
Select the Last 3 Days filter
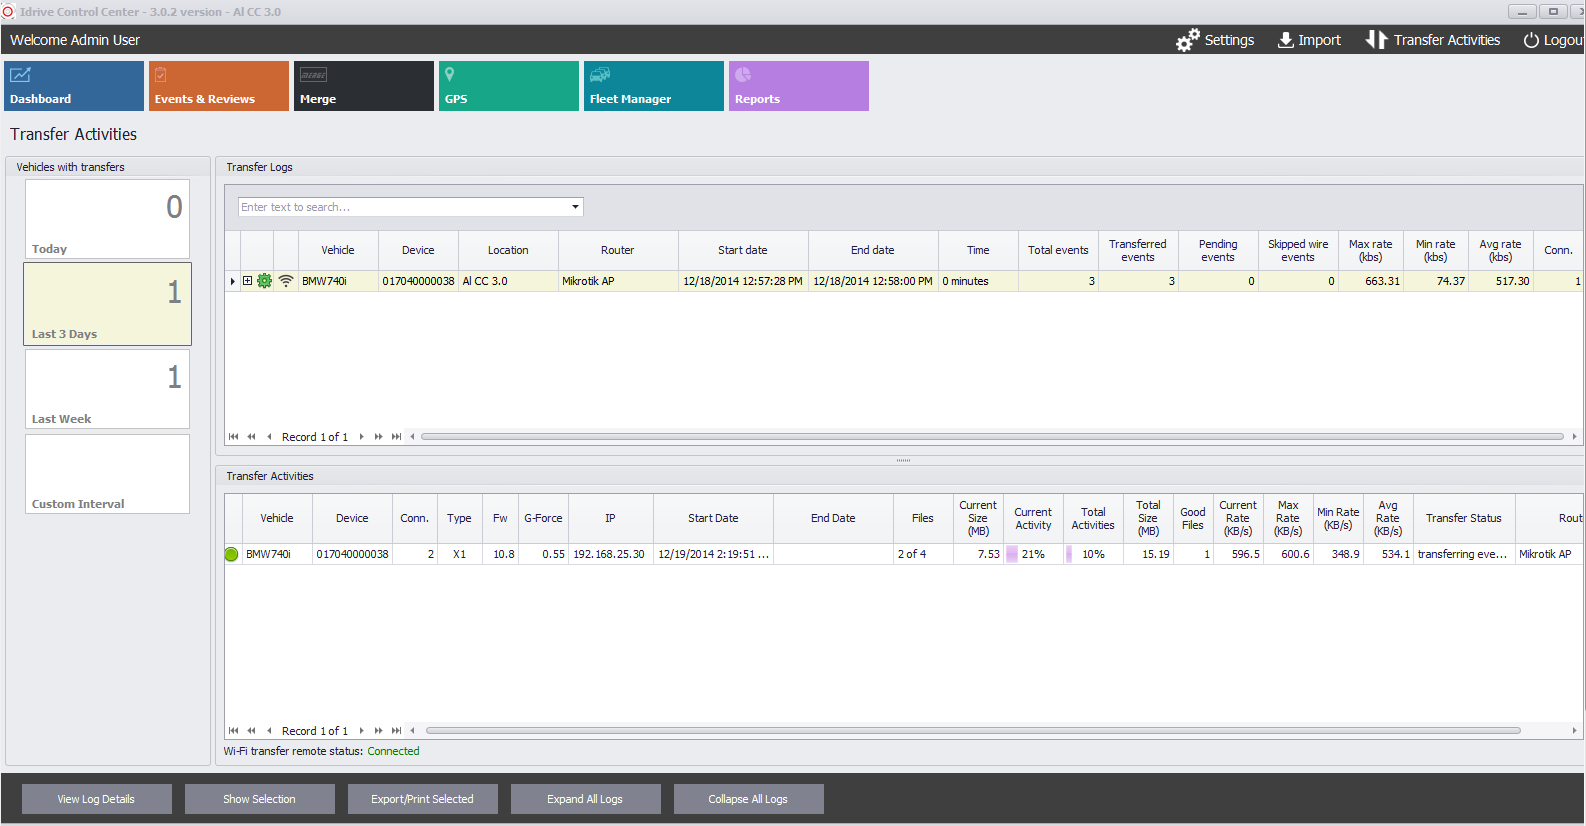(107, 304)
